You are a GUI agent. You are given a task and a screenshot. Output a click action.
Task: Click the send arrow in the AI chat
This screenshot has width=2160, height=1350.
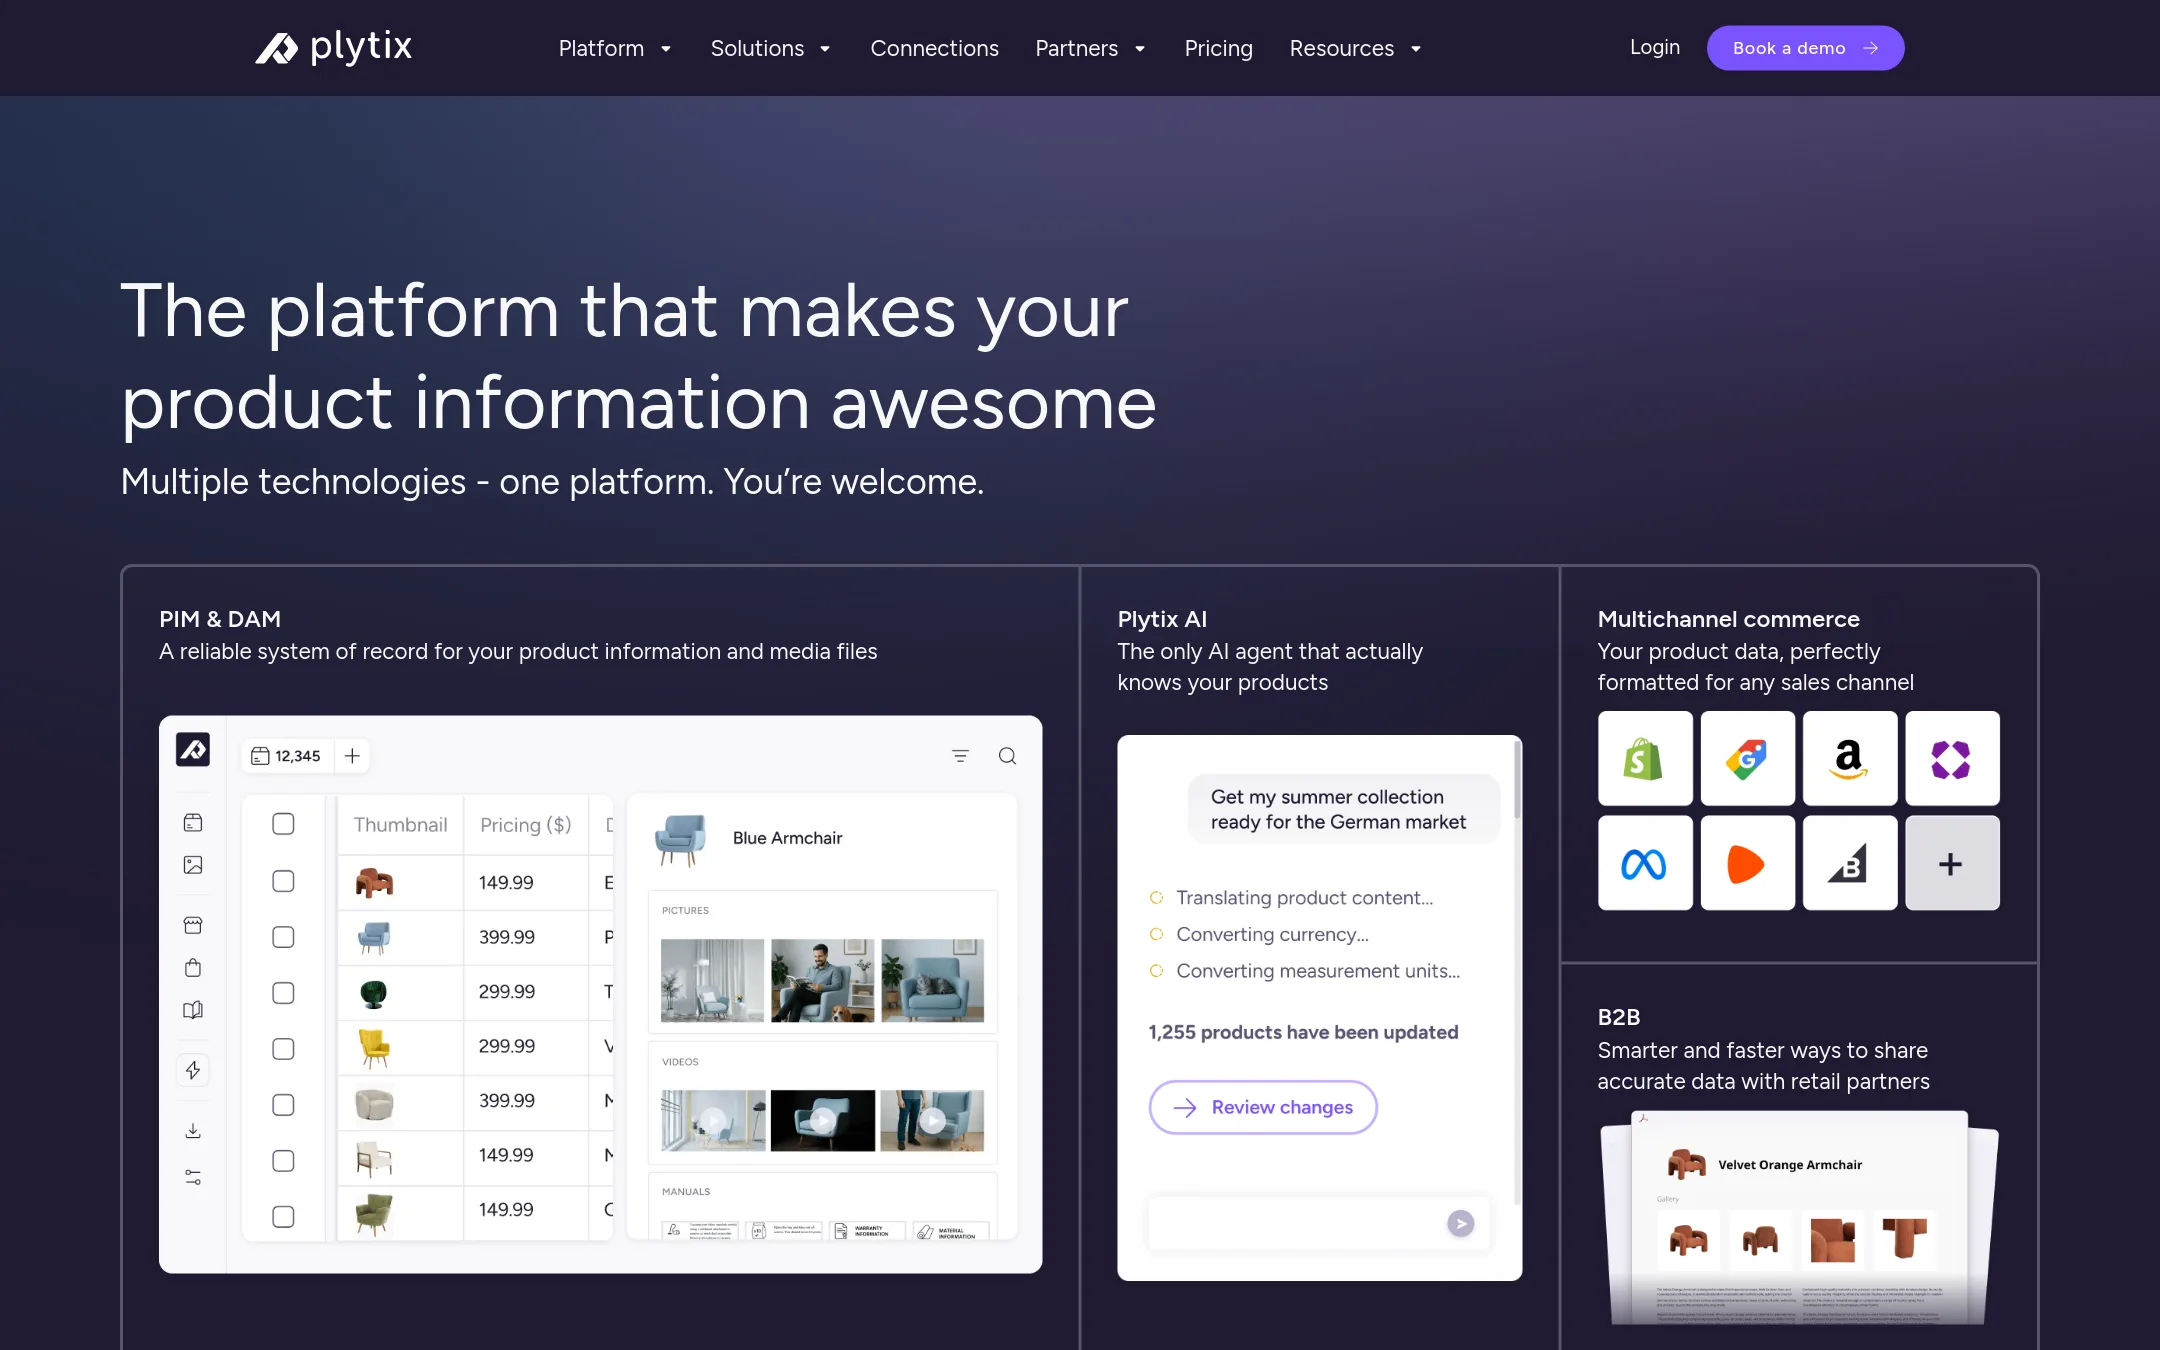point(1460,1223)
